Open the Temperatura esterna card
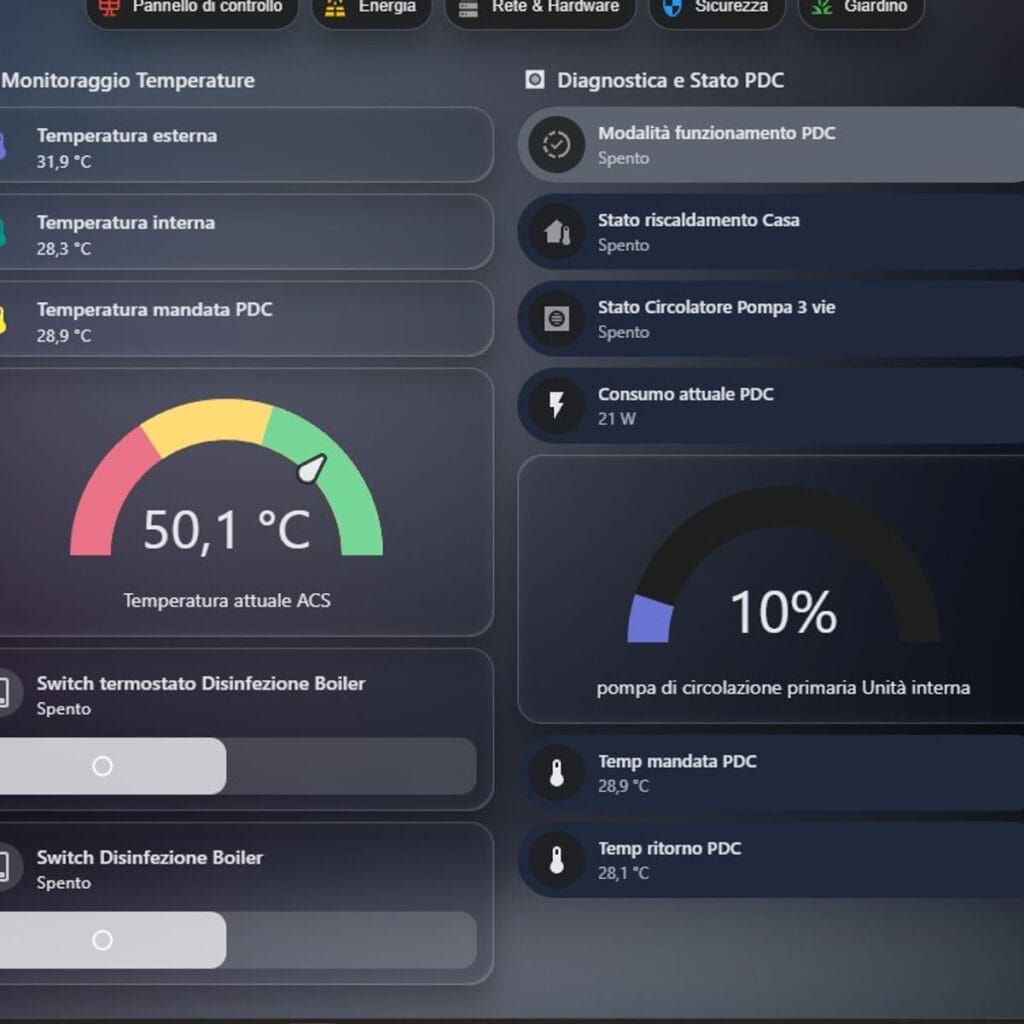 click(246, 145)
